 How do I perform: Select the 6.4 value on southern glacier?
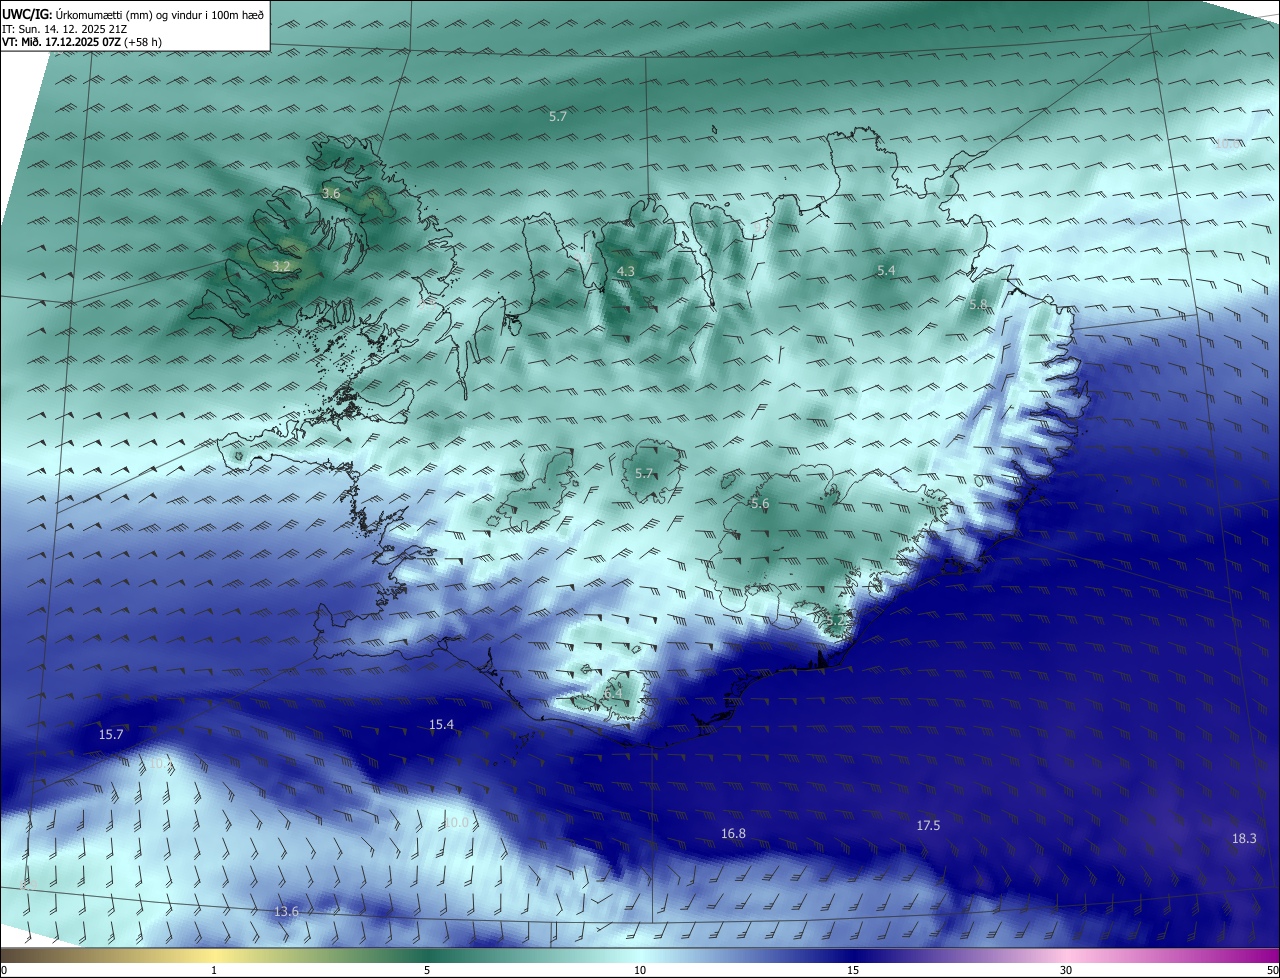click(613, 693)
